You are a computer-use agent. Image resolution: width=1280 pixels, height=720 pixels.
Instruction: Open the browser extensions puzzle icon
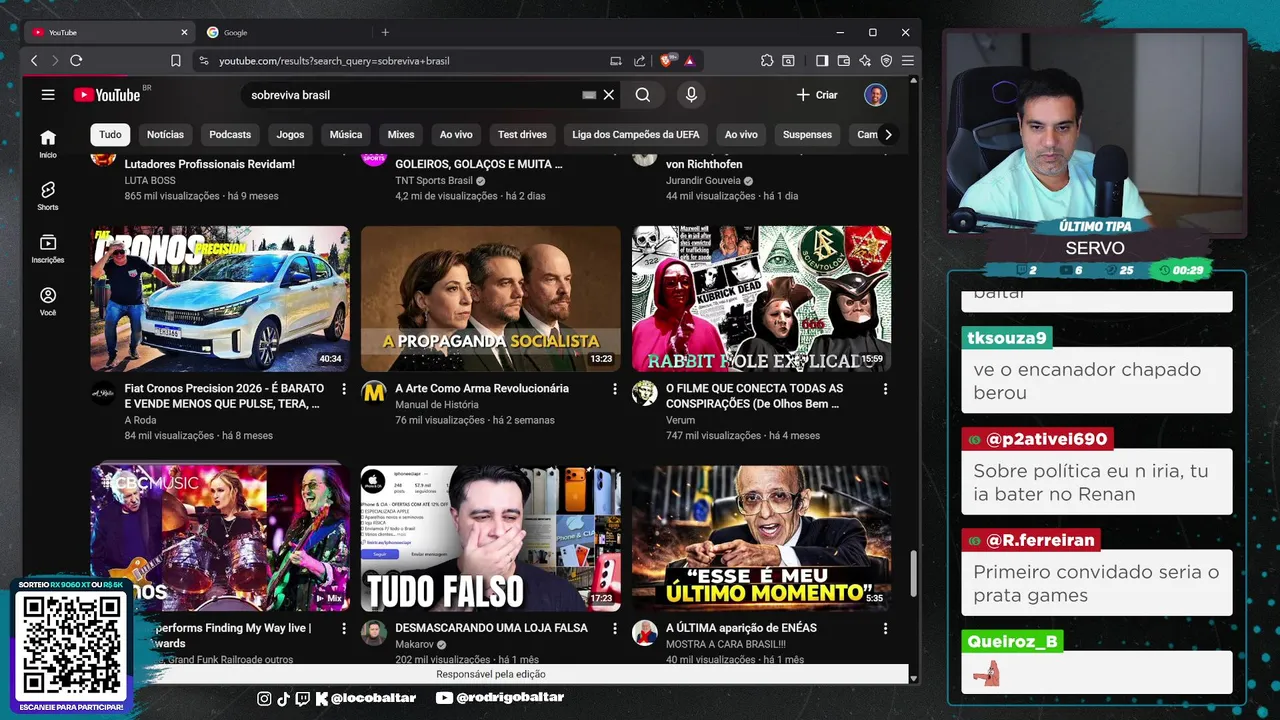[767, 61]
